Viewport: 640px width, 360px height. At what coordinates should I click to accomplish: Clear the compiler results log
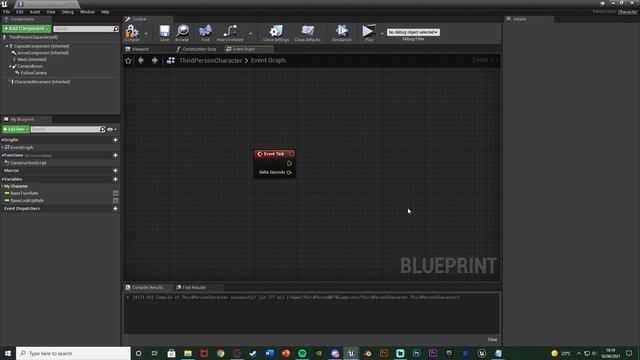click(x=493, y=340)
